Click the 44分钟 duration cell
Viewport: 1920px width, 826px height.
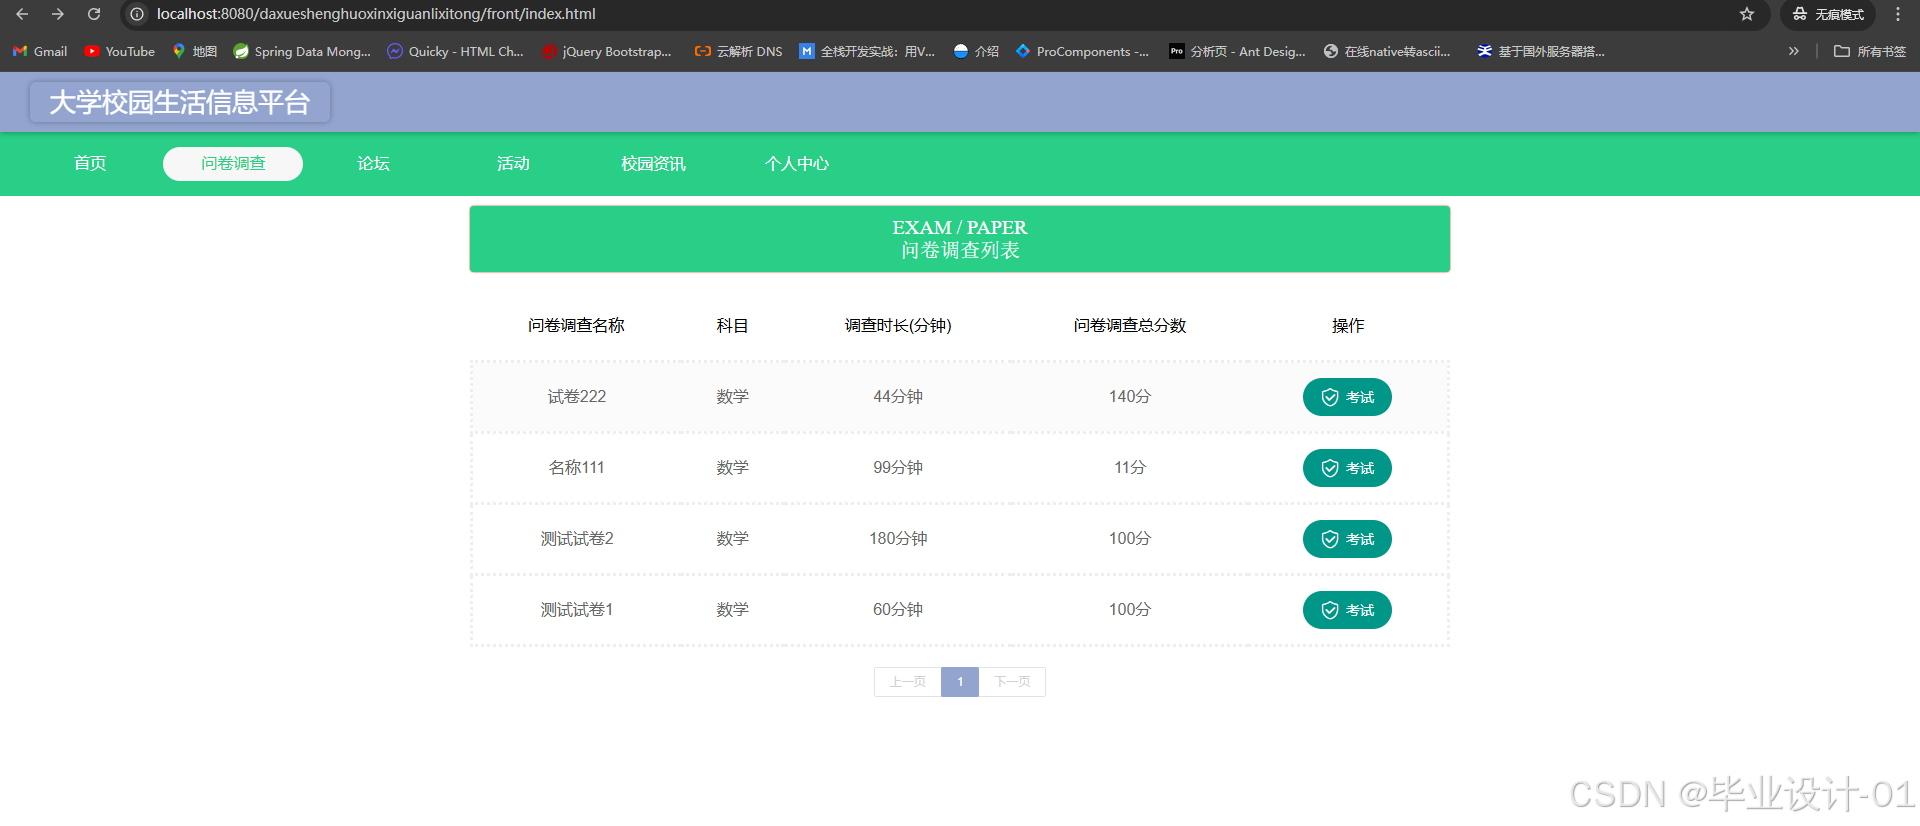(898, 397)
